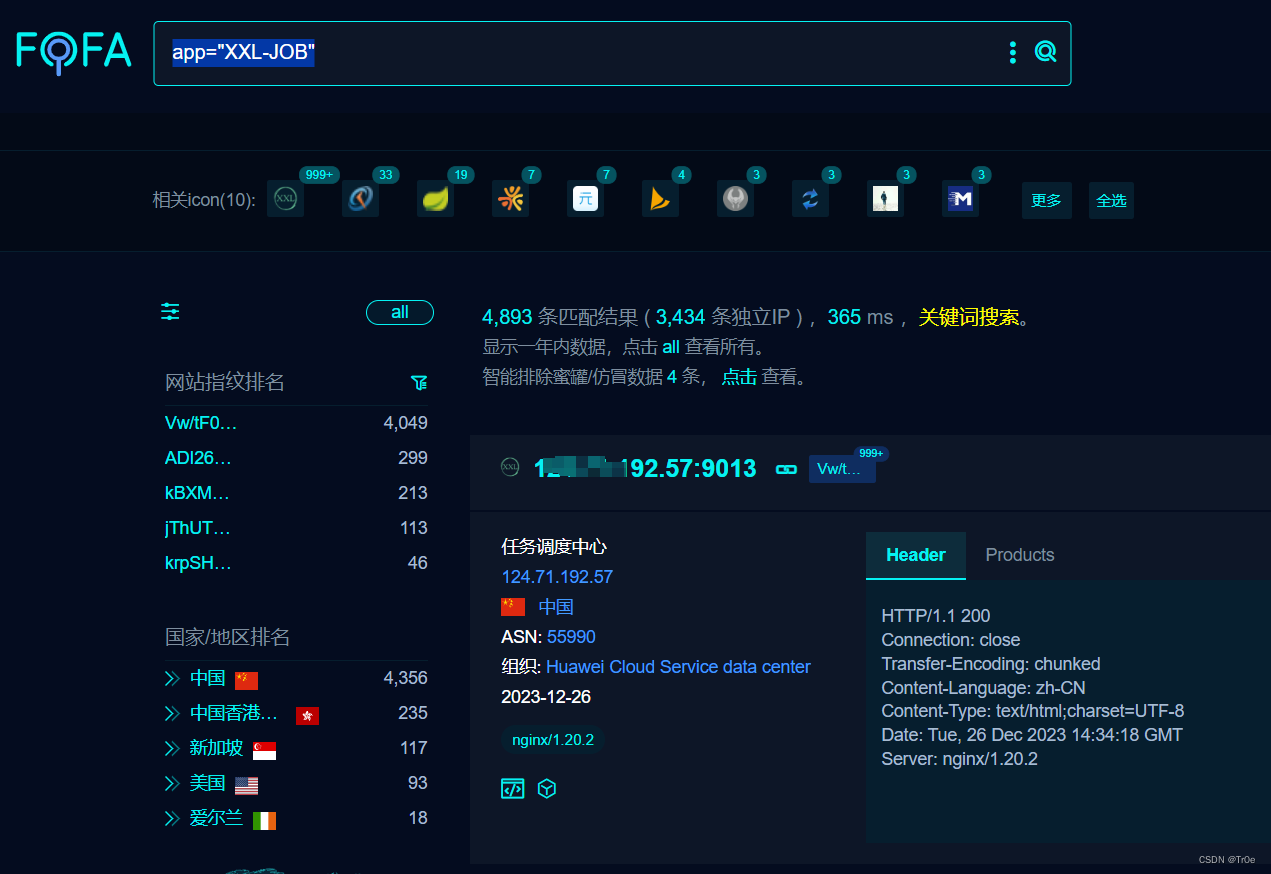Viewport: 1271px width, 874px height.
Task: Click the 4,893 matching results count
Action: coord(507,317)
